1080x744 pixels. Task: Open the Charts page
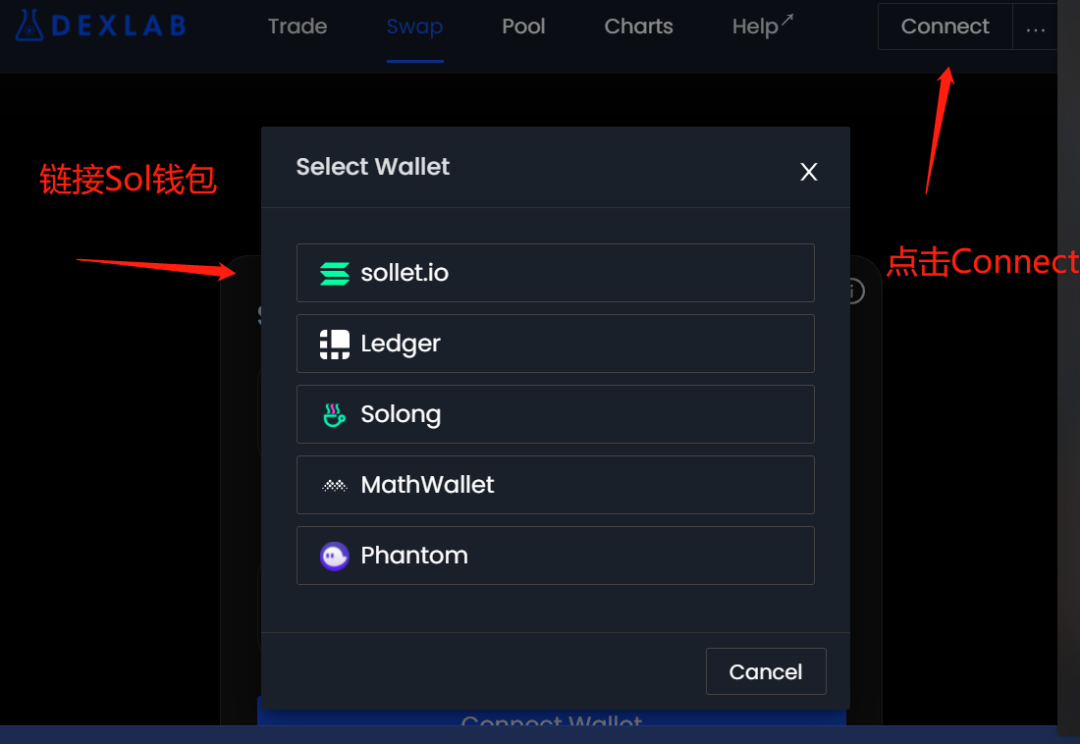(x=638, y=27)
